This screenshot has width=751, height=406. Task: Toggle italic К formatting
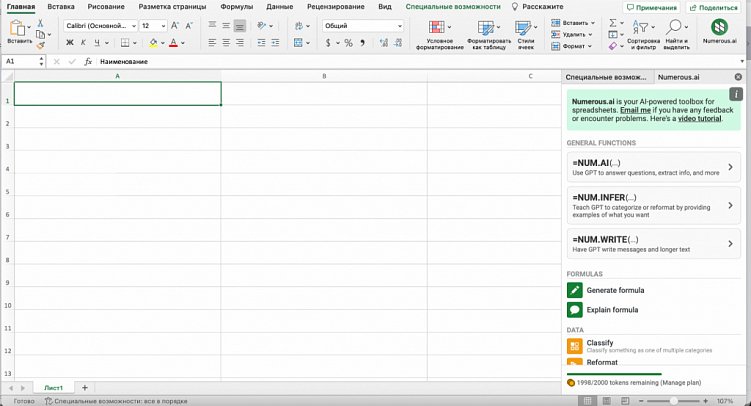[83, 43]
